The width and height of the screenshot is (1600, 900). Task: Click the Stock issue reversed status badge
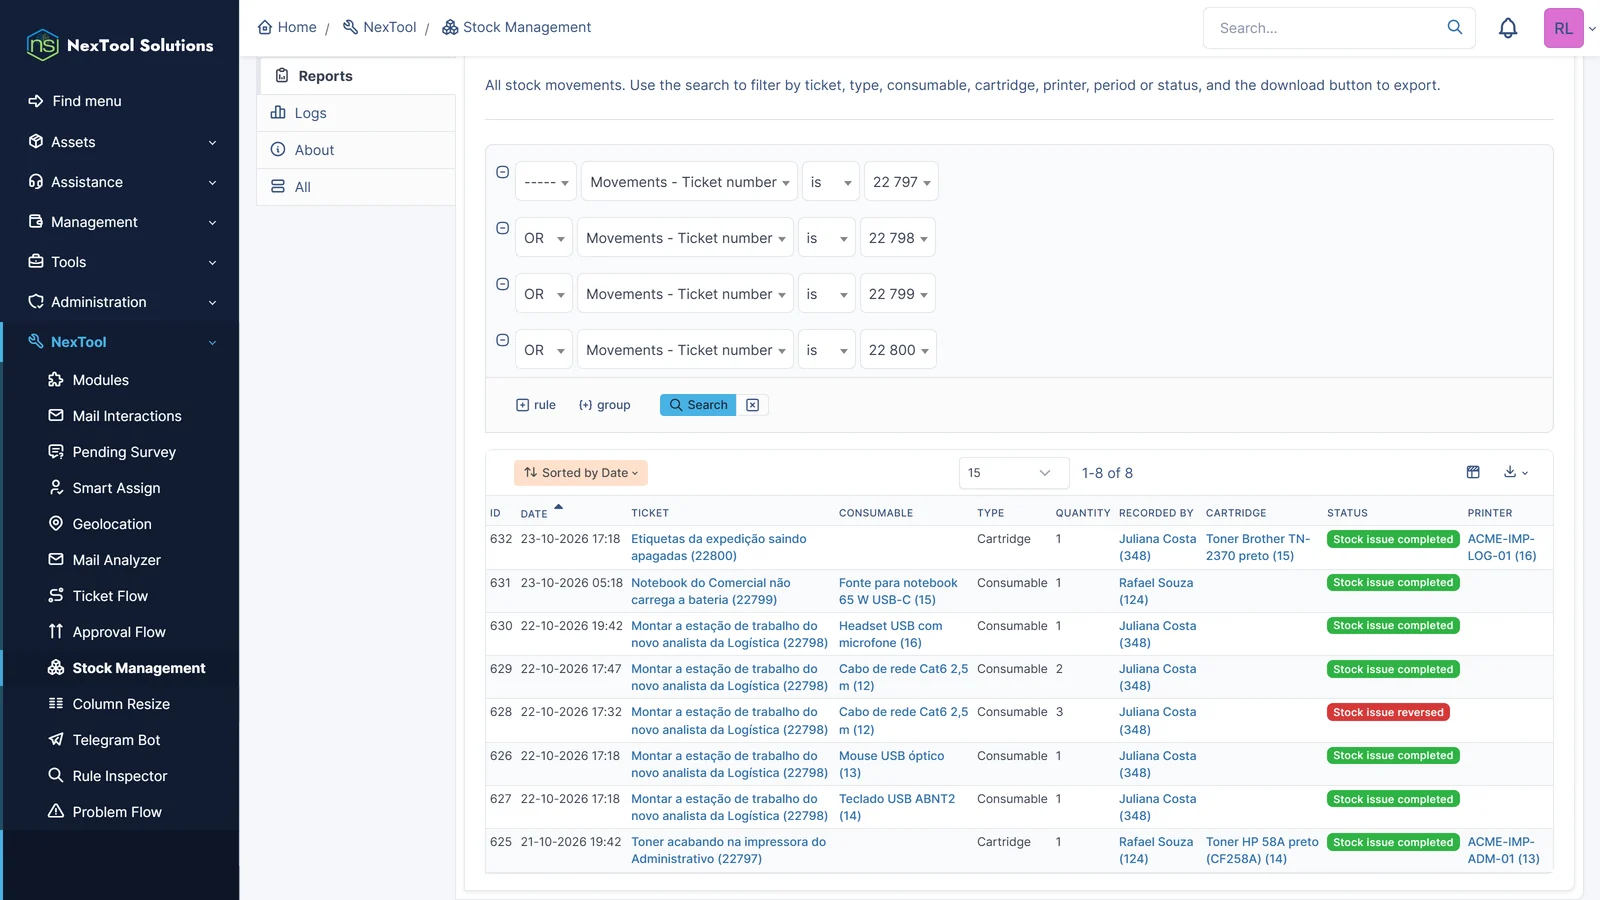tap(1388, 712)
